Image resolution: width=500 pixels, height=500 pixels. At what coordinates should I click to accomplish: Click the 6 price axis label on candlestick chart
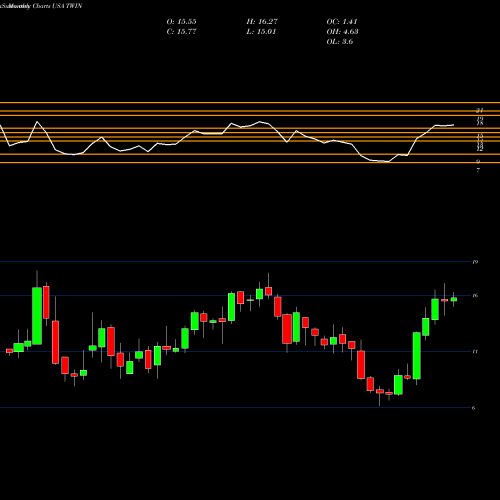point(474,408)
